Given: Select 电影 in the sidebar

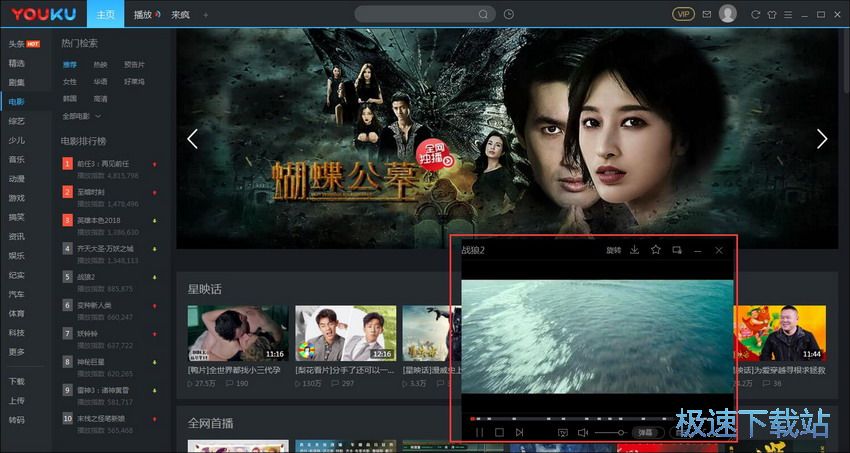Looking at the screenshot, I should tap(17, 101).
